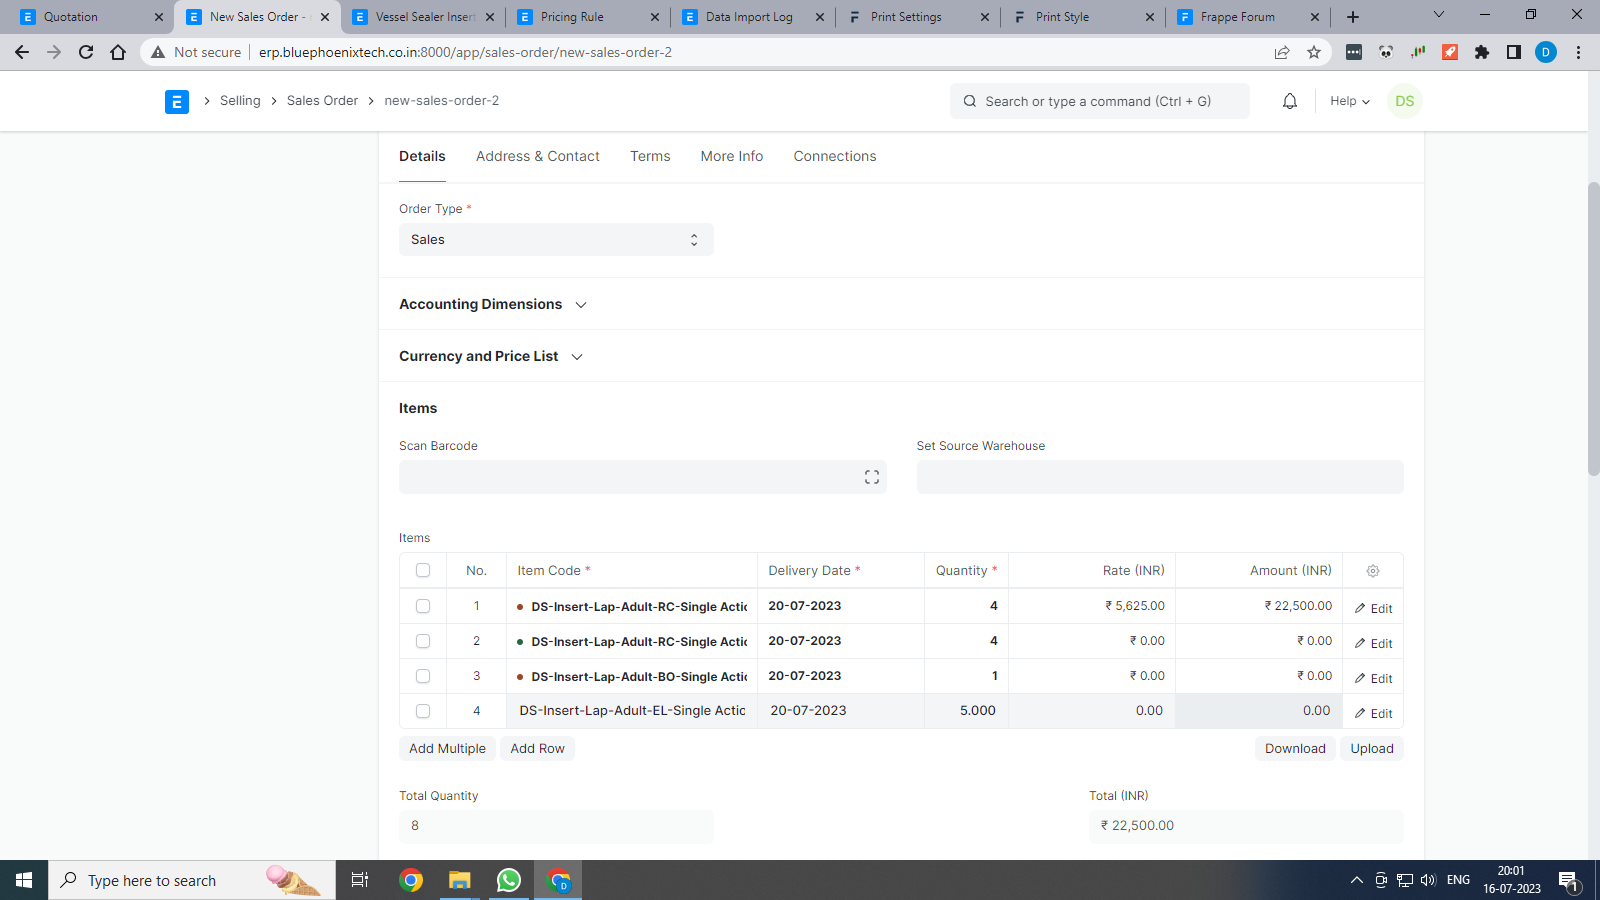Screen dimensions: 1600x900
Task: Go to Sales Order breadcrumb link
Action: (x=322, y=101)
